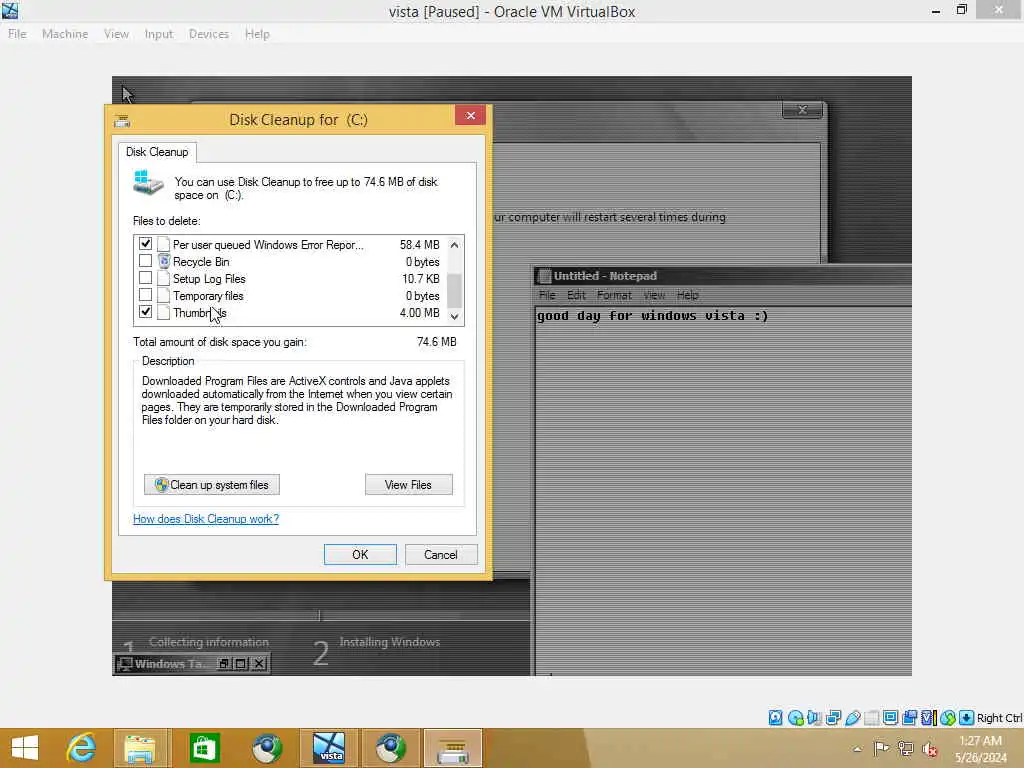The height and width of the screenshot is (768, 1024).
Task: Click the View Files button
Action: 408,485
